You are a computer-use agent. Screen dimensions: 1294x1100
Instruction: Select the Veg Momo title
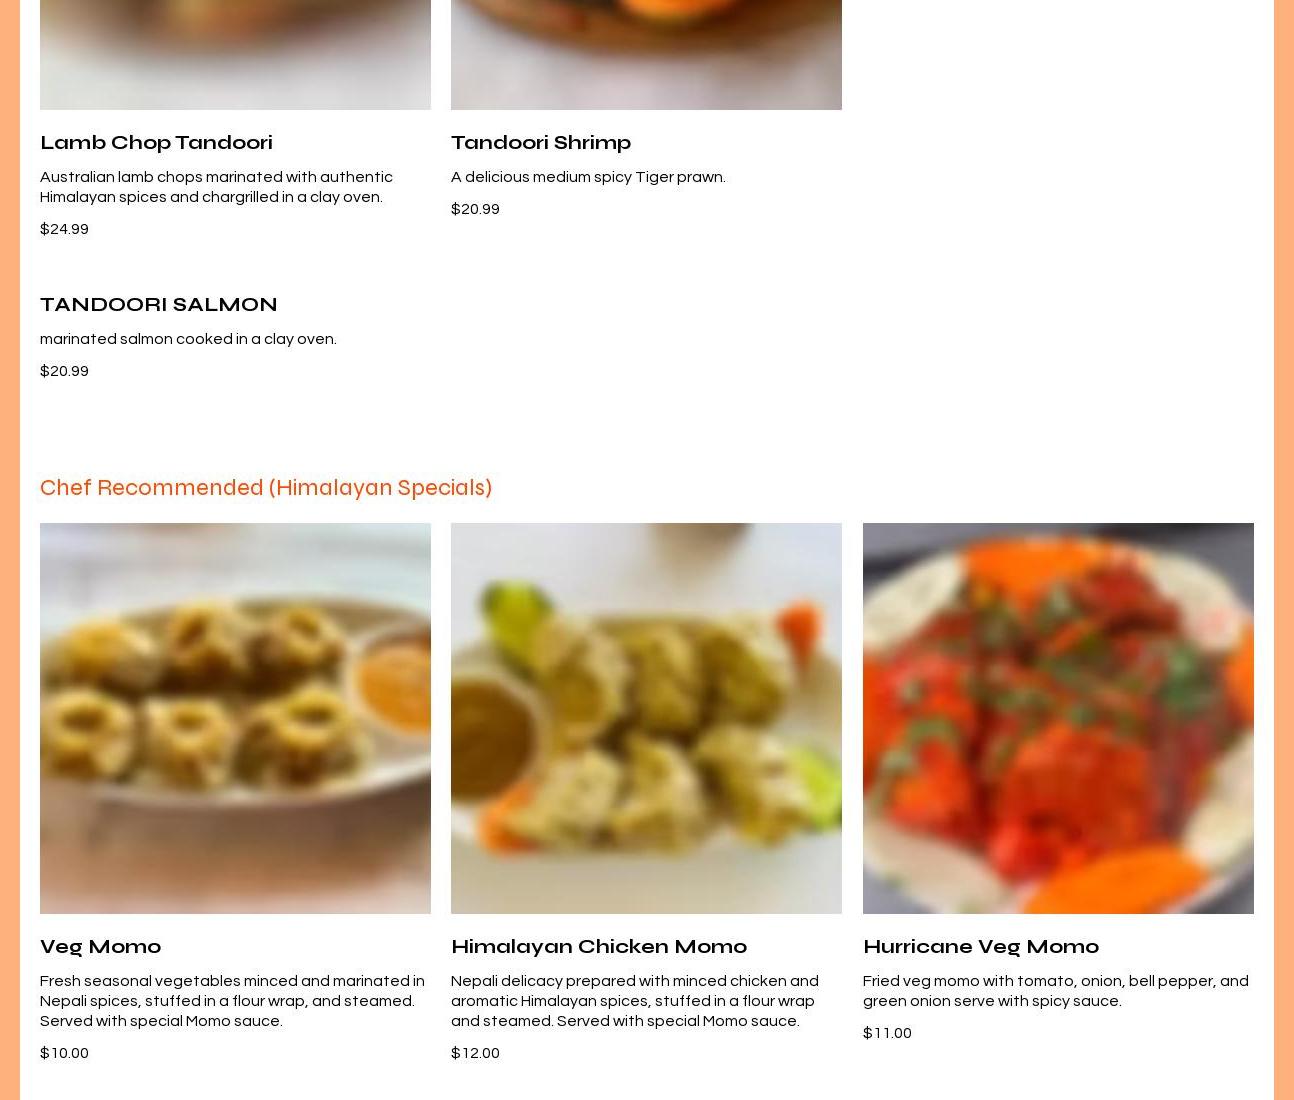coord(100,946)
